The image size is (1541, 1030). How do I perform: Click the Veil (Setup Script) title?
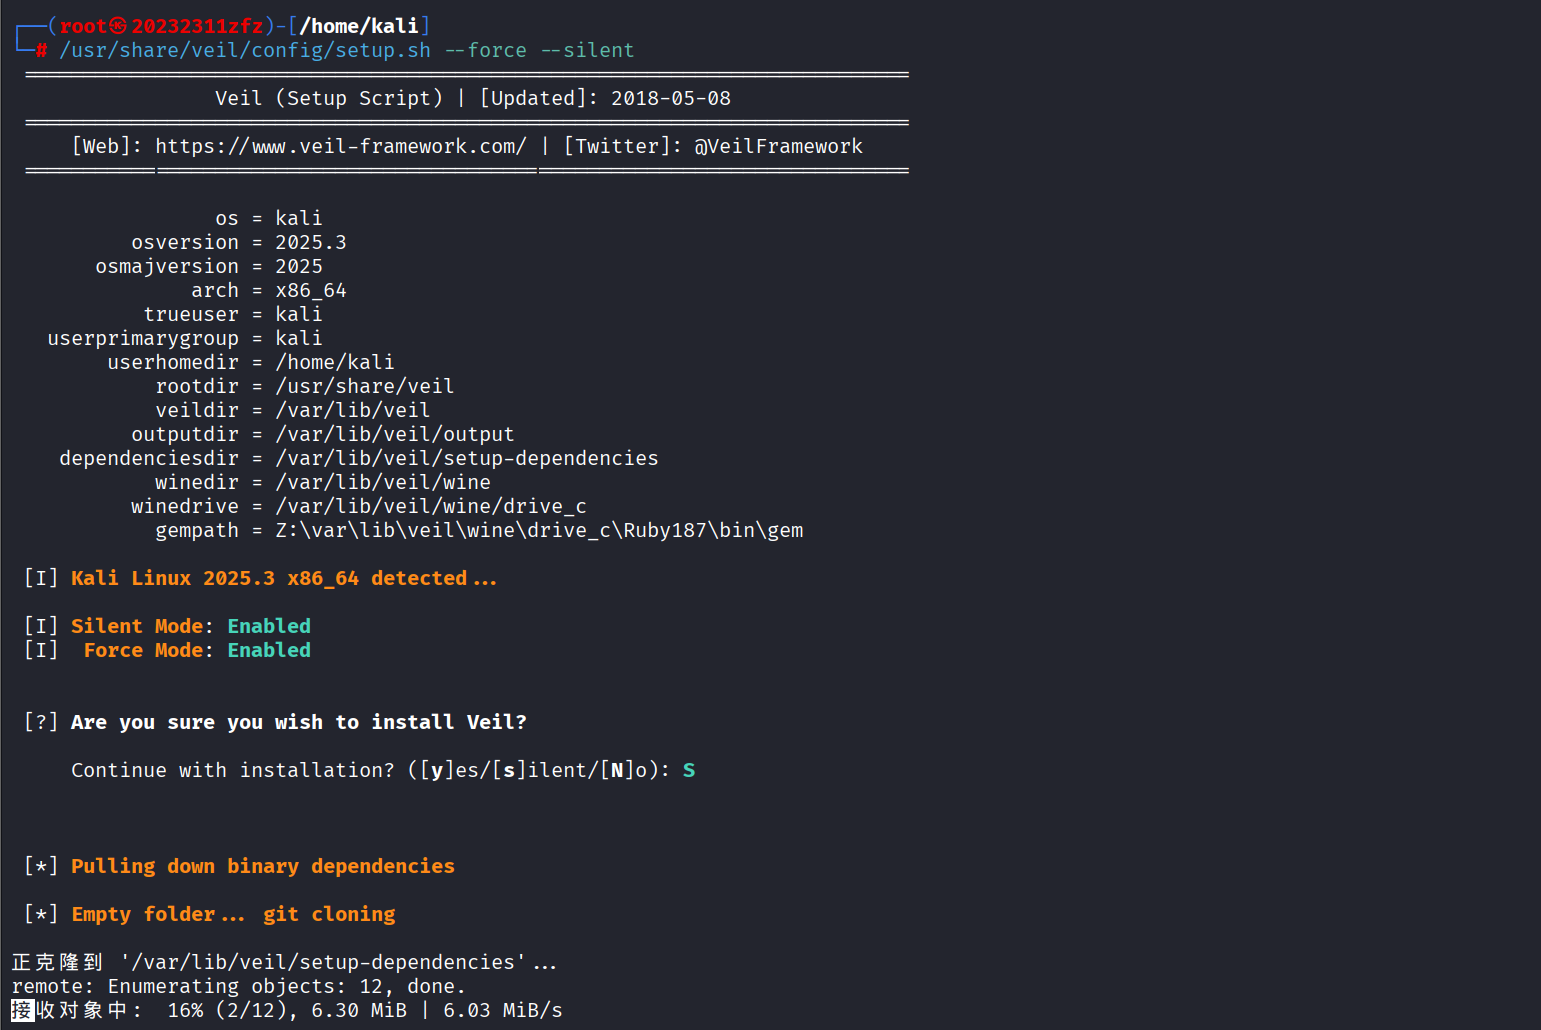[329, 98]
